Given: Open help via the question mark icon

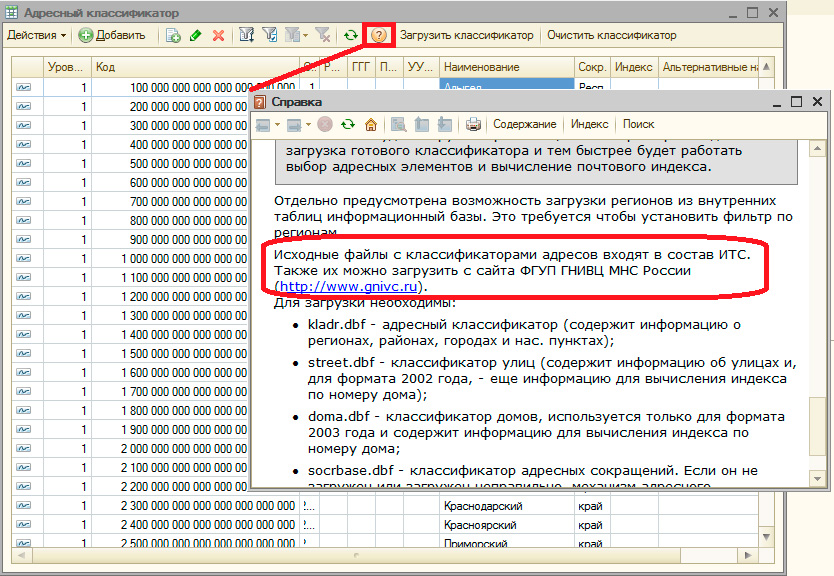Looking at the screenshot, I should [378, 35].
